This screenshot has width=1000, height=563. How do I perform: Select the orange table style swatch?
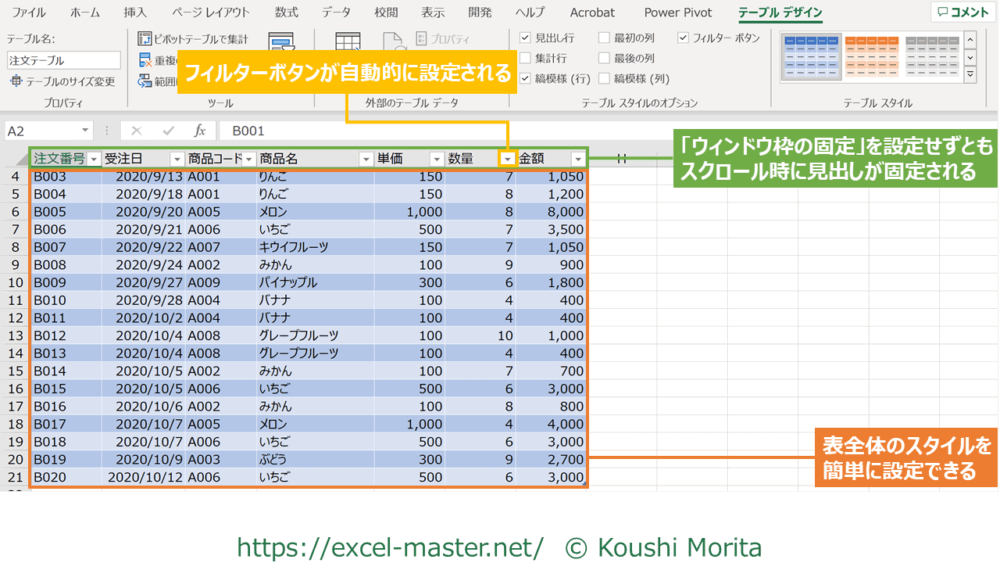pos(870,56)
